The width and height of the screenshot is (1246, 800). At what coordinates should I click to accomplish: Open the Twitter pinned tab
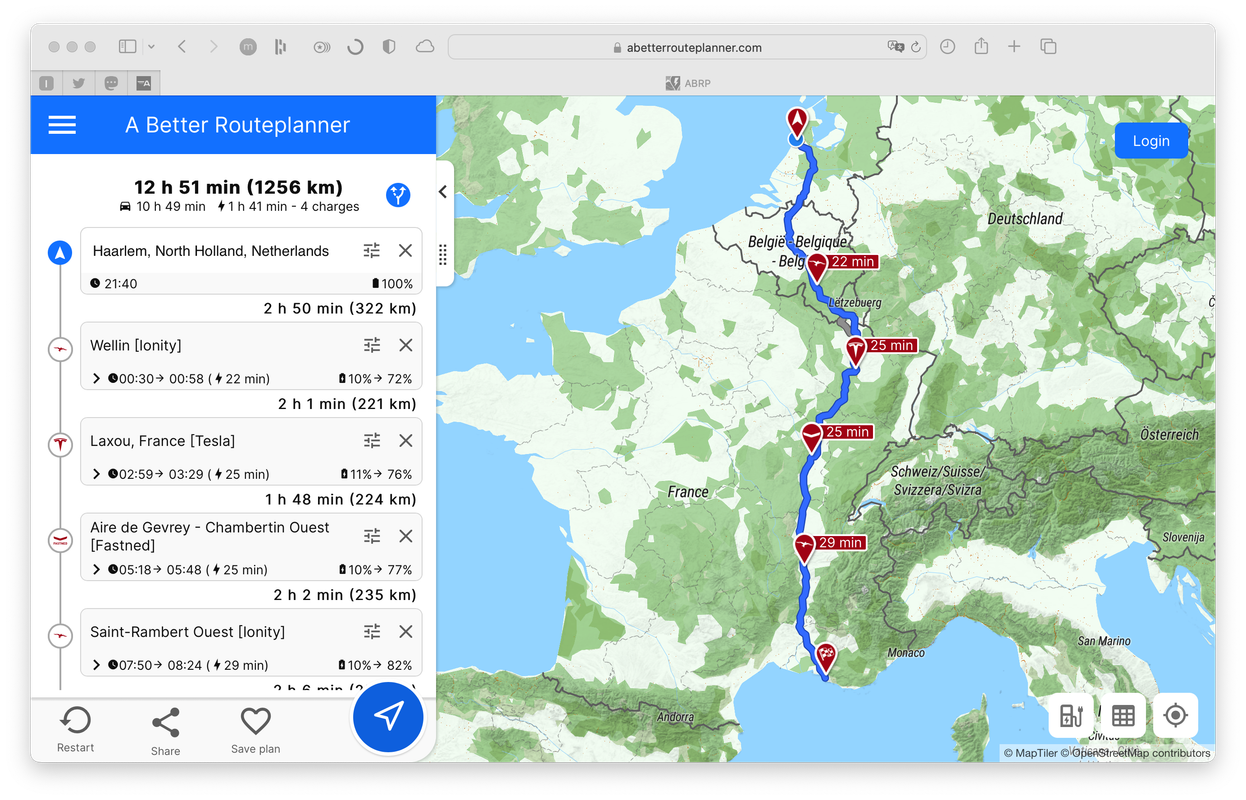click(x=79, y=83)
